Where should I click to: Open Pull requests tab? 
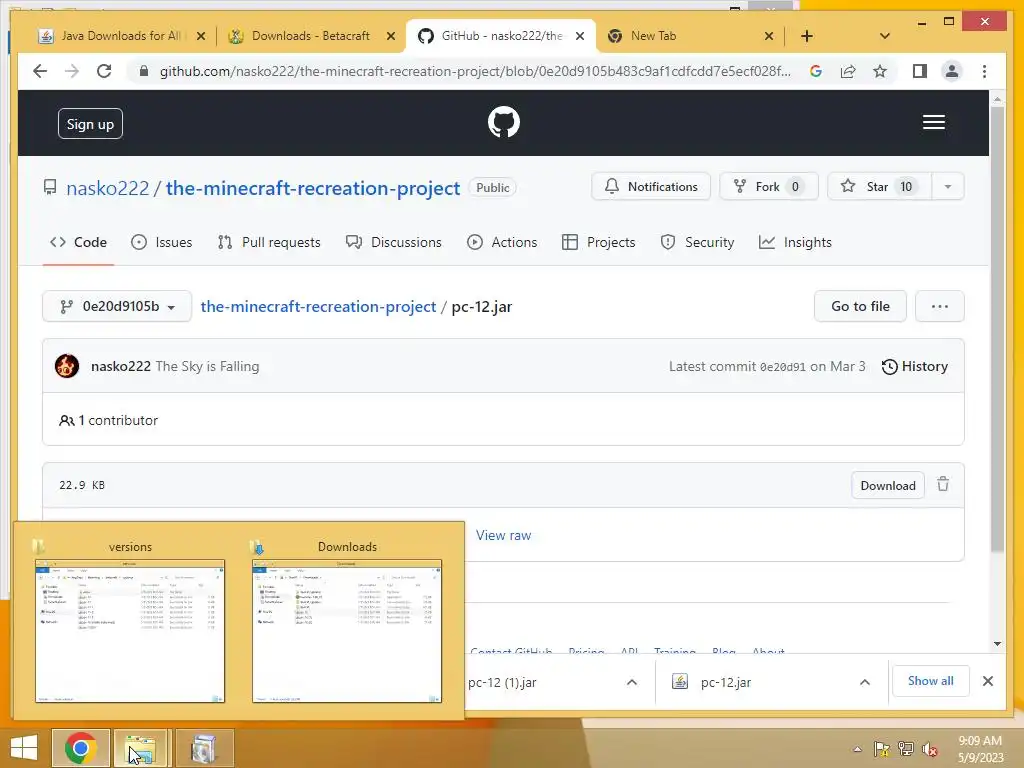[x=269, y=242]
